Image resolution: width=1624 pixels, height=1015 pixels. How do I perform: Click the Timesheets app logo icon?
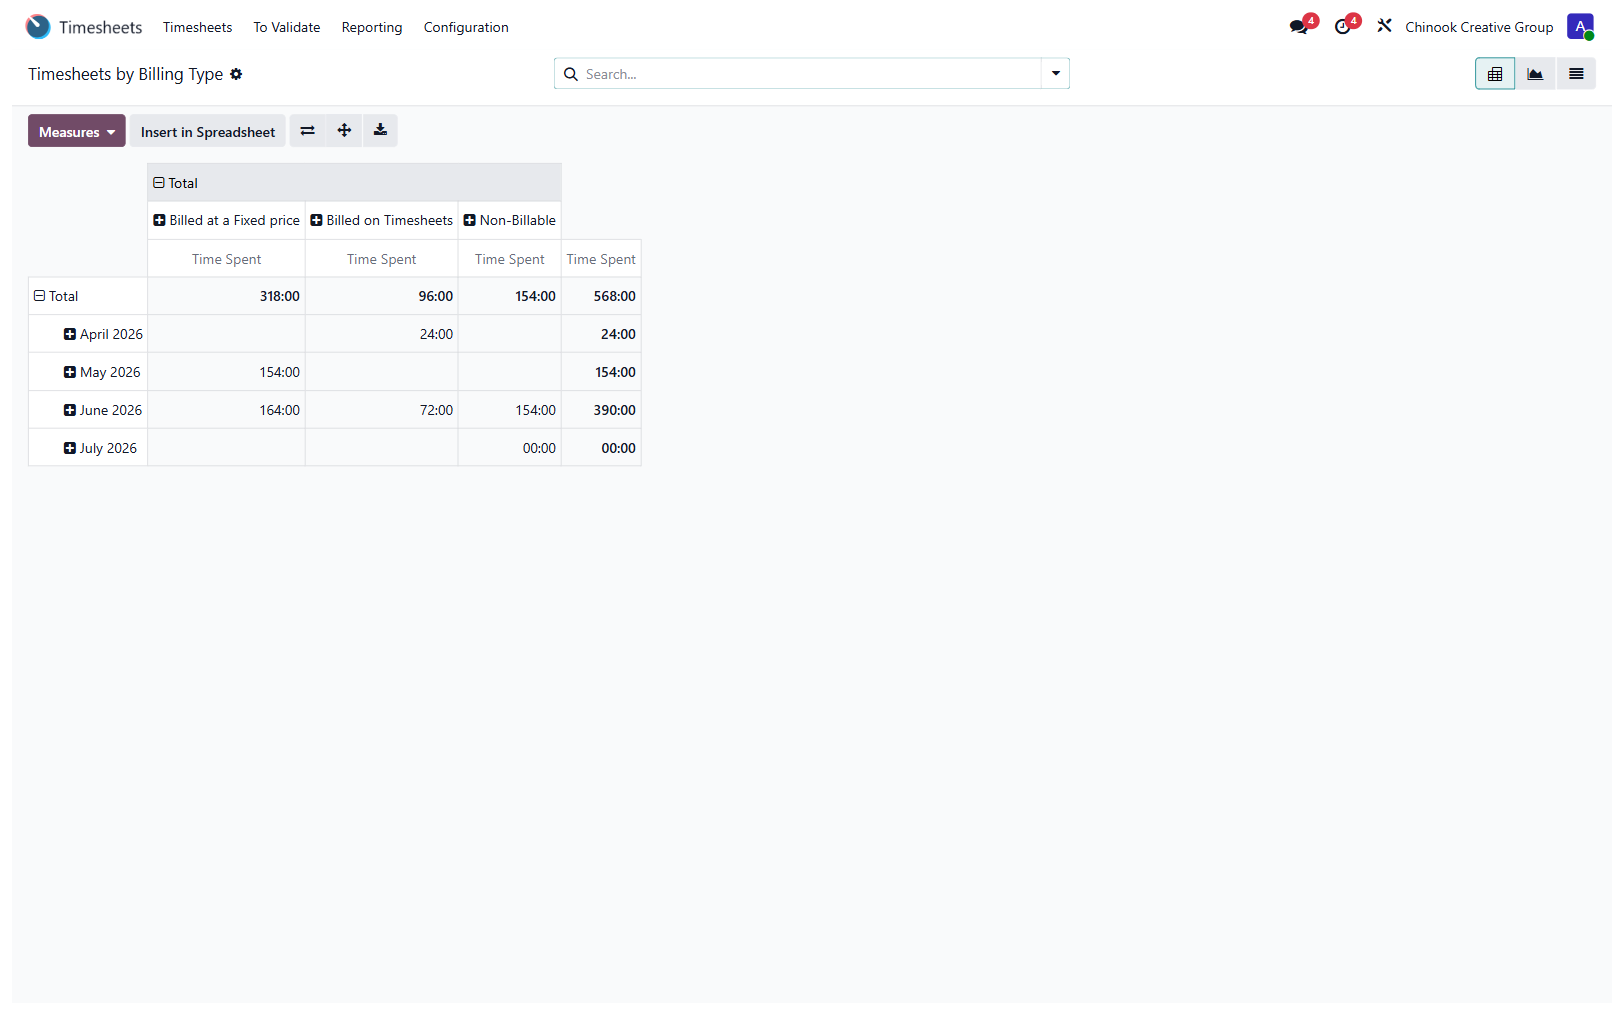tap(38, 27)
